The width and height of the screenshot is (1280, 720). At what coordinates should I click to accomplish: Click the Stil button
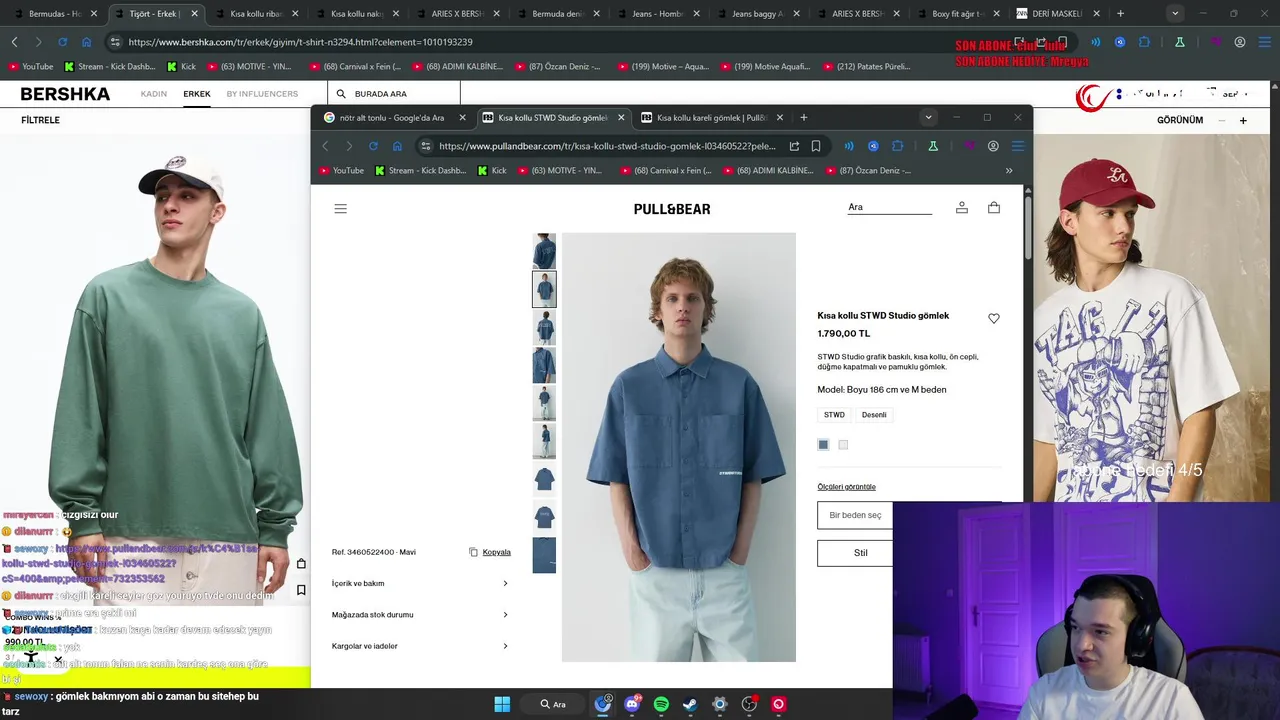(x=855, y=553)
